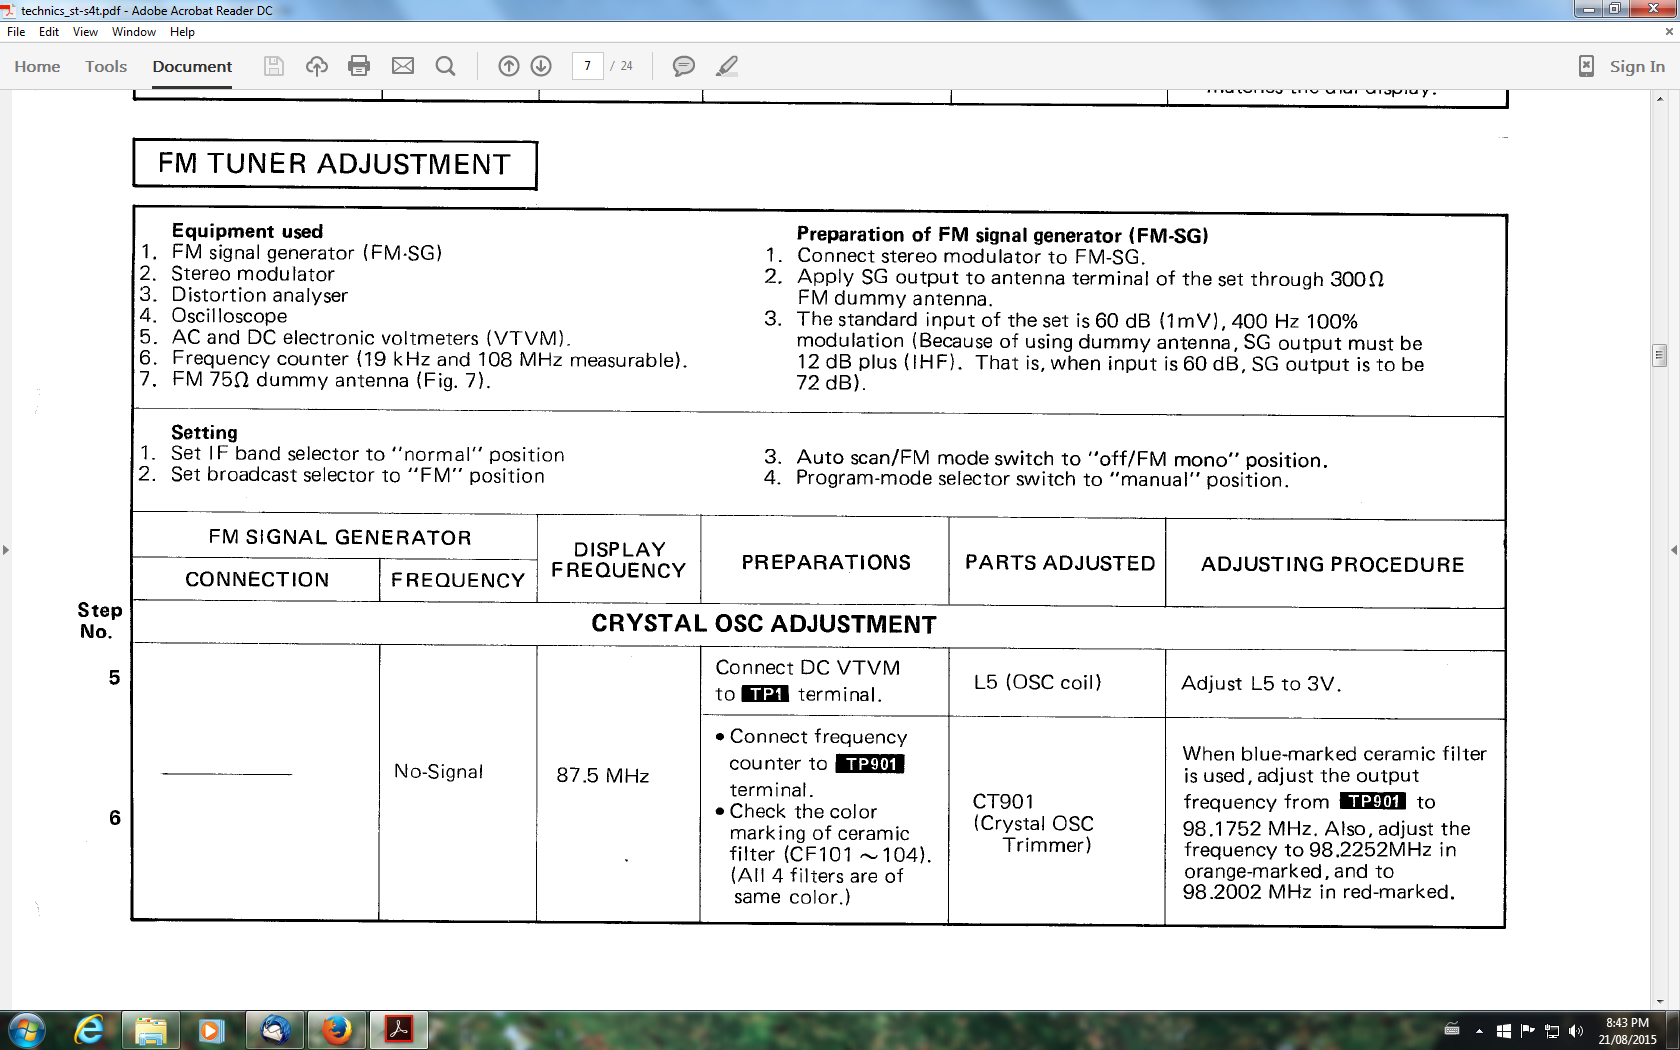This screenshot has width=1680, height=1050.
Task: Open the Find text magnifier icon
Action: tap(446, 66)
